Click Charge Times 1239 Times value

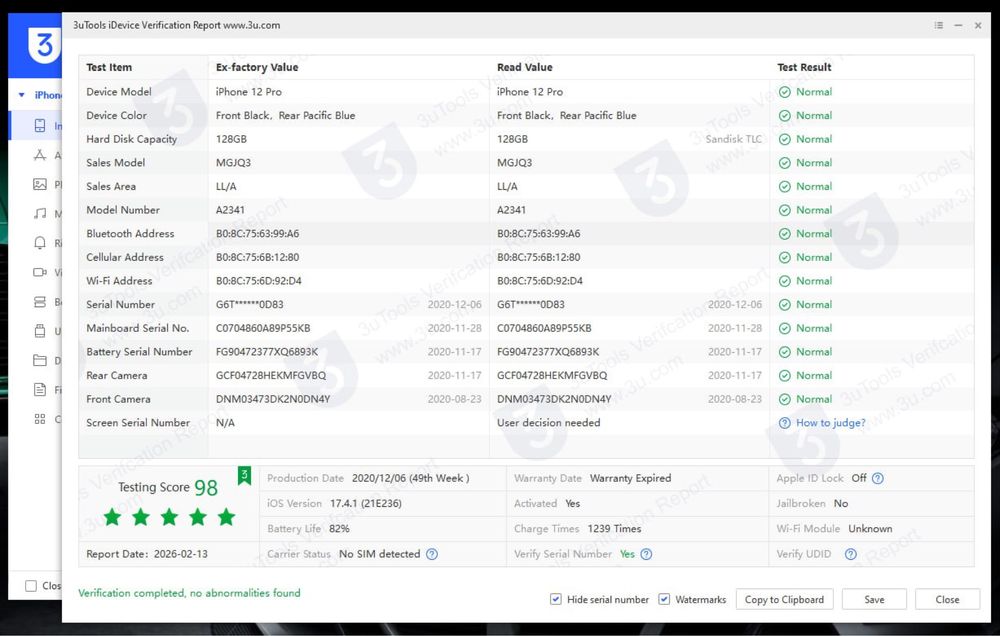(614, 529)
